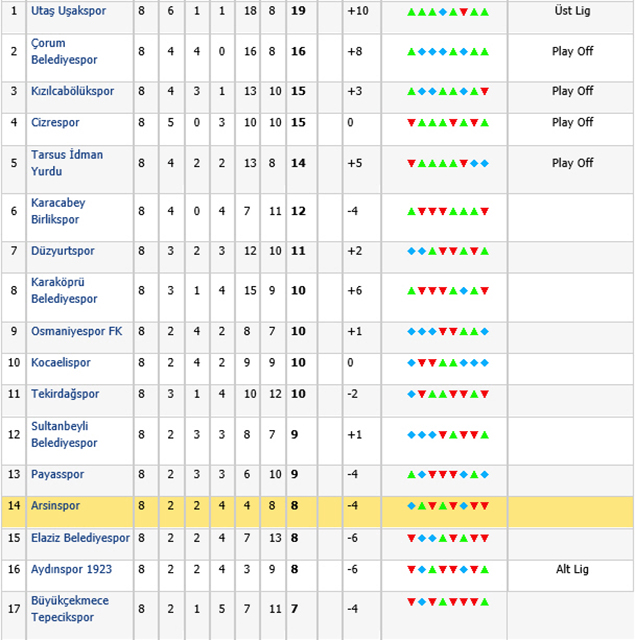
Task: Click the highlighted Arsinspor team name
Action: tap(58, 507)
